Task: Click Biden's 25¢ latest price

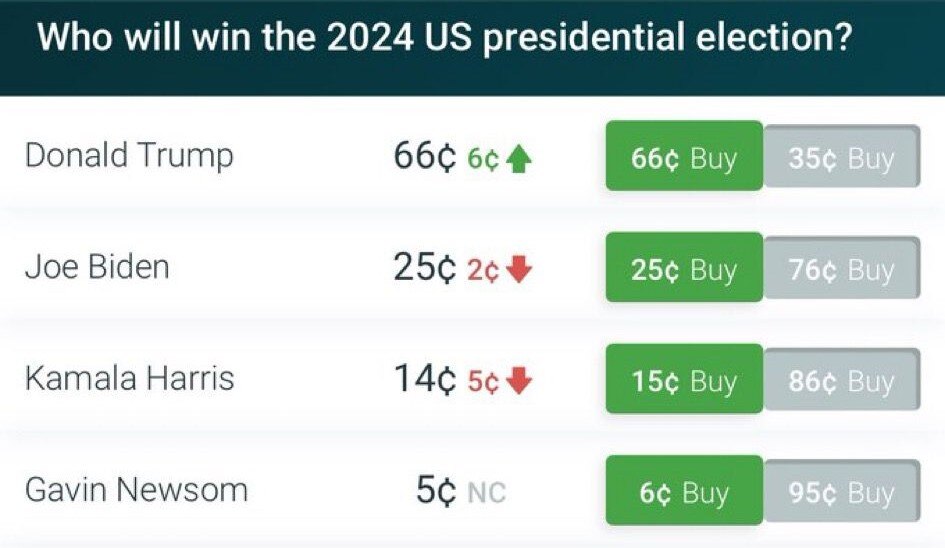Action: coord(425,269)
